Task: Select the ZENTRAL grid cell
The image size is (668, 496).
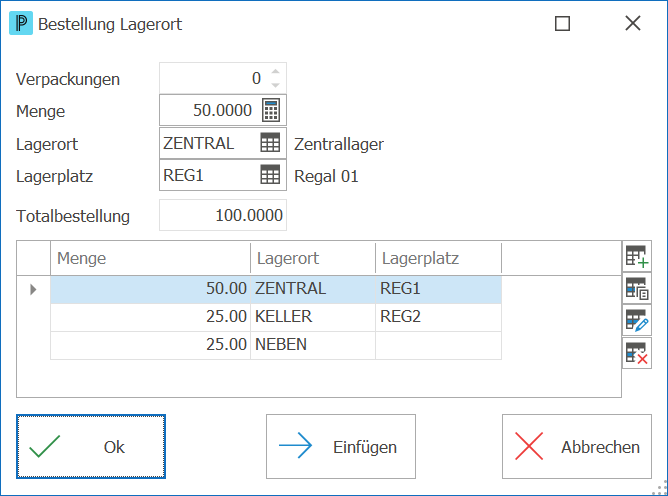Action: point(313,289)
